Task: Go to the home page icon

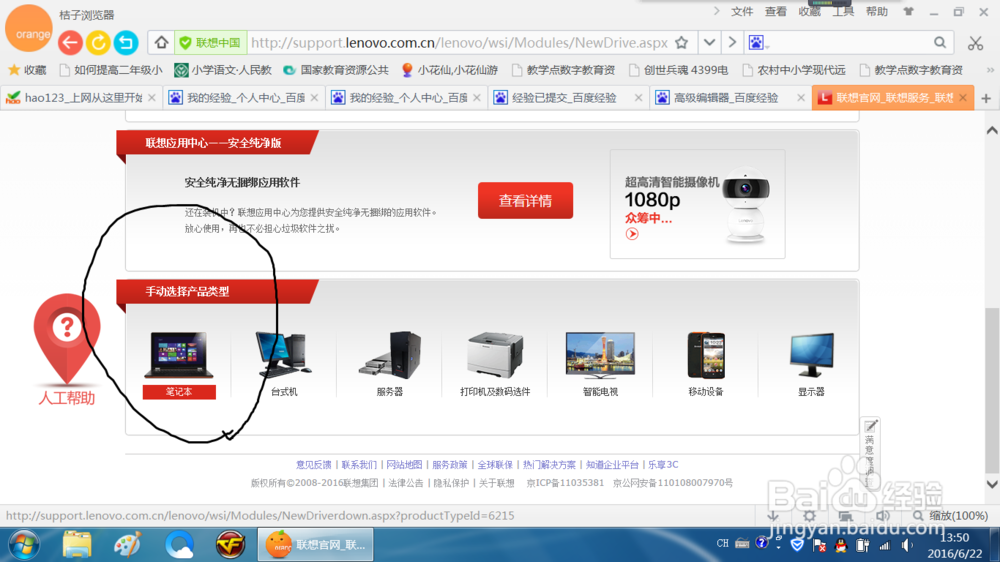Action: click(x=161, y=43)
